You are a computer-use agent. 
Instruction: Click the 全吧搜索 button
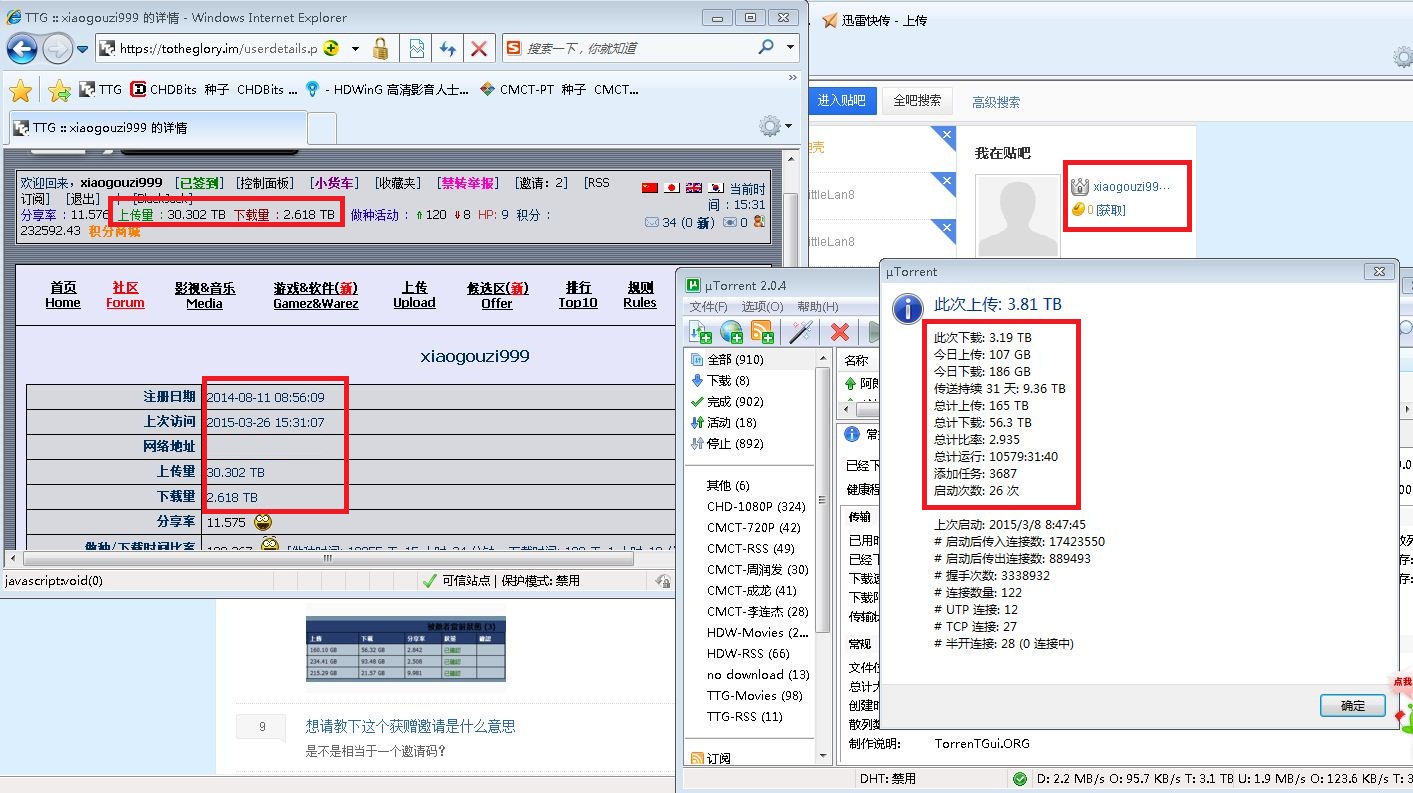(x=917, y=101)
